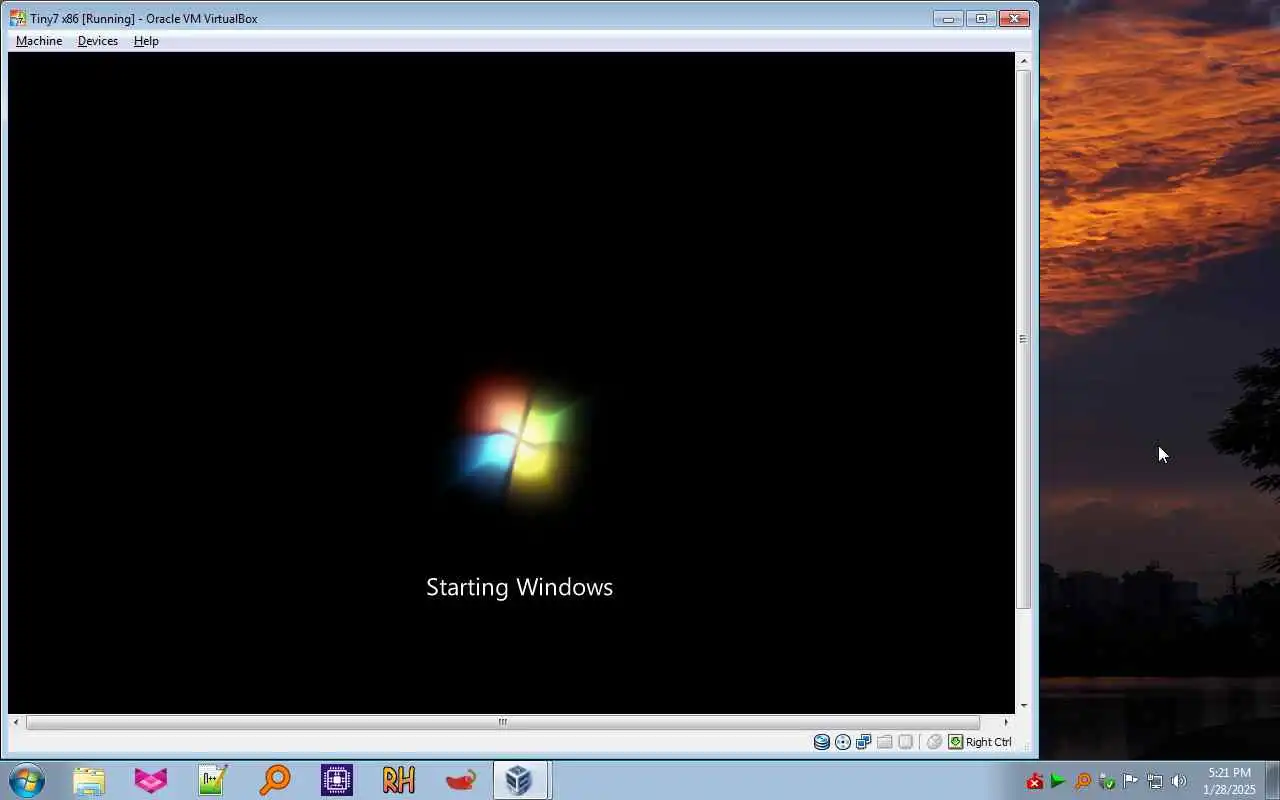Open the Machine menu
Image resolution: width=1280 pixels, height=800 pixels.
point(39,41)
